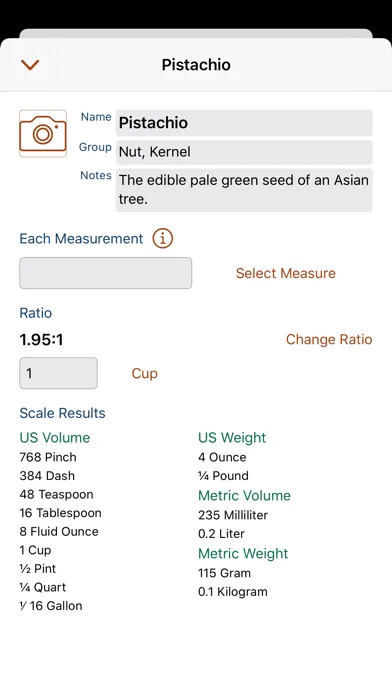Tap the 1.95:1 ratio value
392x696 pixels.
pos(41,340)
